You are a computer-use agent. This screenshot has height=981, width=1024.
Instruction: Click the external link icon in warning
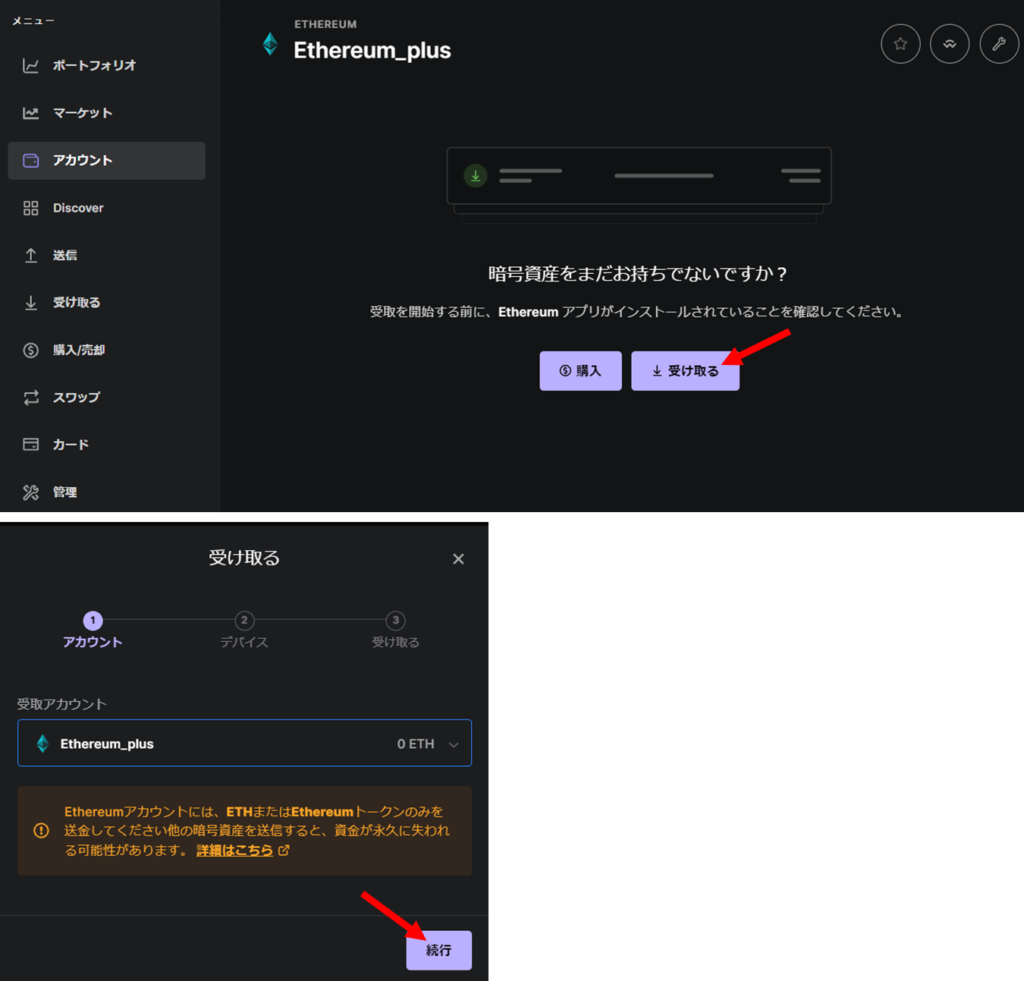tap(283, 850)
